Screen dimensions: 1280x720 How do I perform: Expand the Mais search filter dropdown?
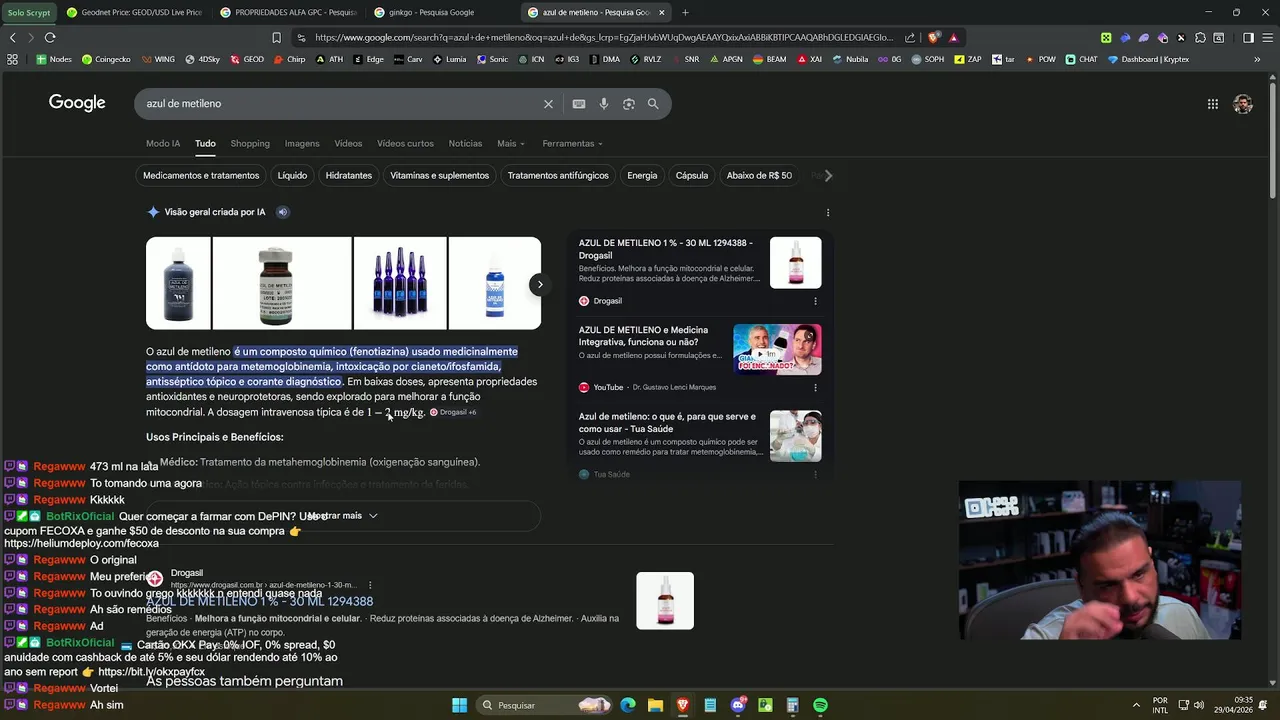point(511,143)
